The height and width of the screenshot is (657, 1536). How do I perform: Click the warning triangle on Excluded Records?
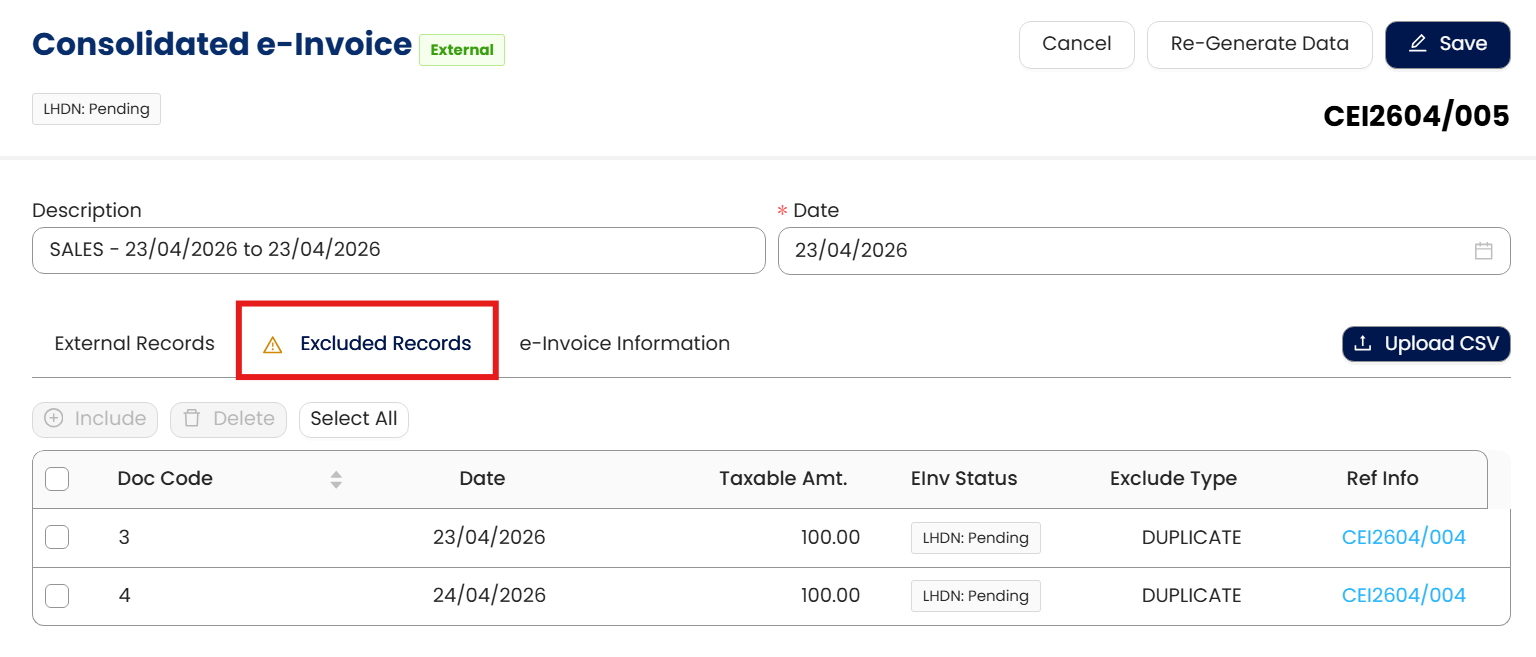coord(272,345)
